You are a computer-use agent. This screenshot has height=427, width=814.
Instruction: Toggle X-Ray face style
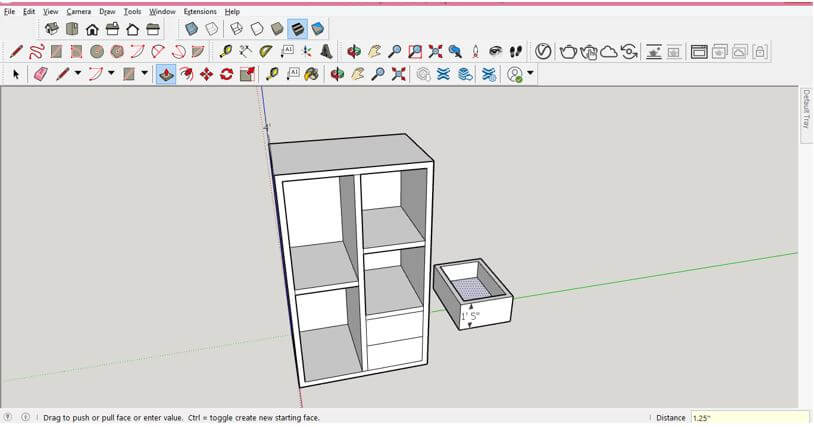[192, 29]
